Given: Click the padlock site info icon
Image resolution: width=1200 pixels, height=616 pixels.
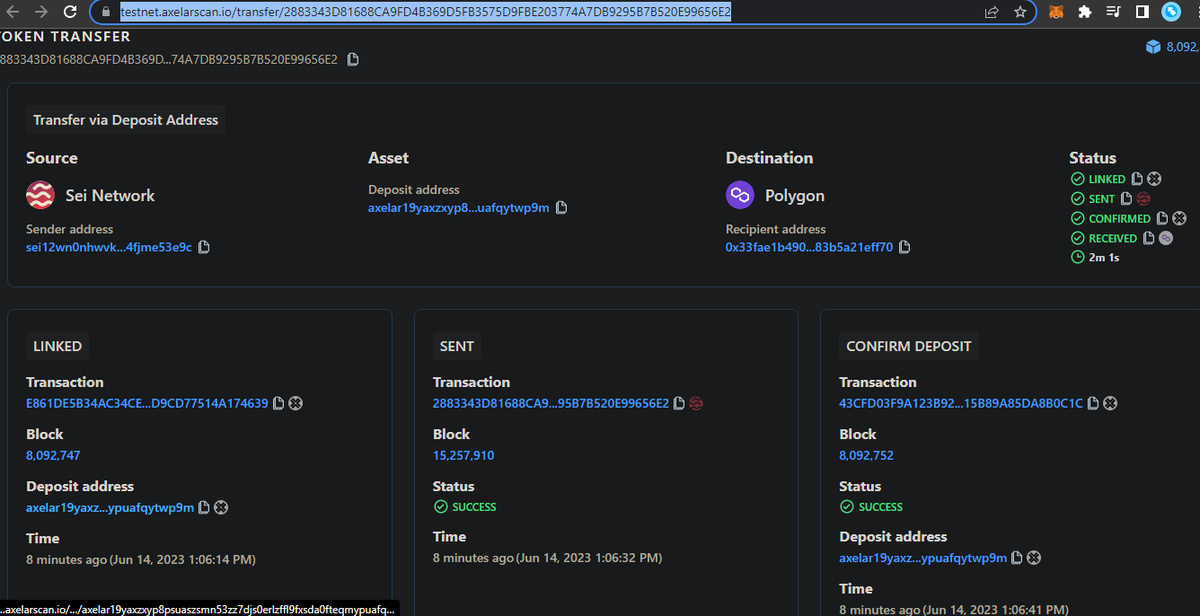Looking at the screenshot, I should (x=106, y=12).
